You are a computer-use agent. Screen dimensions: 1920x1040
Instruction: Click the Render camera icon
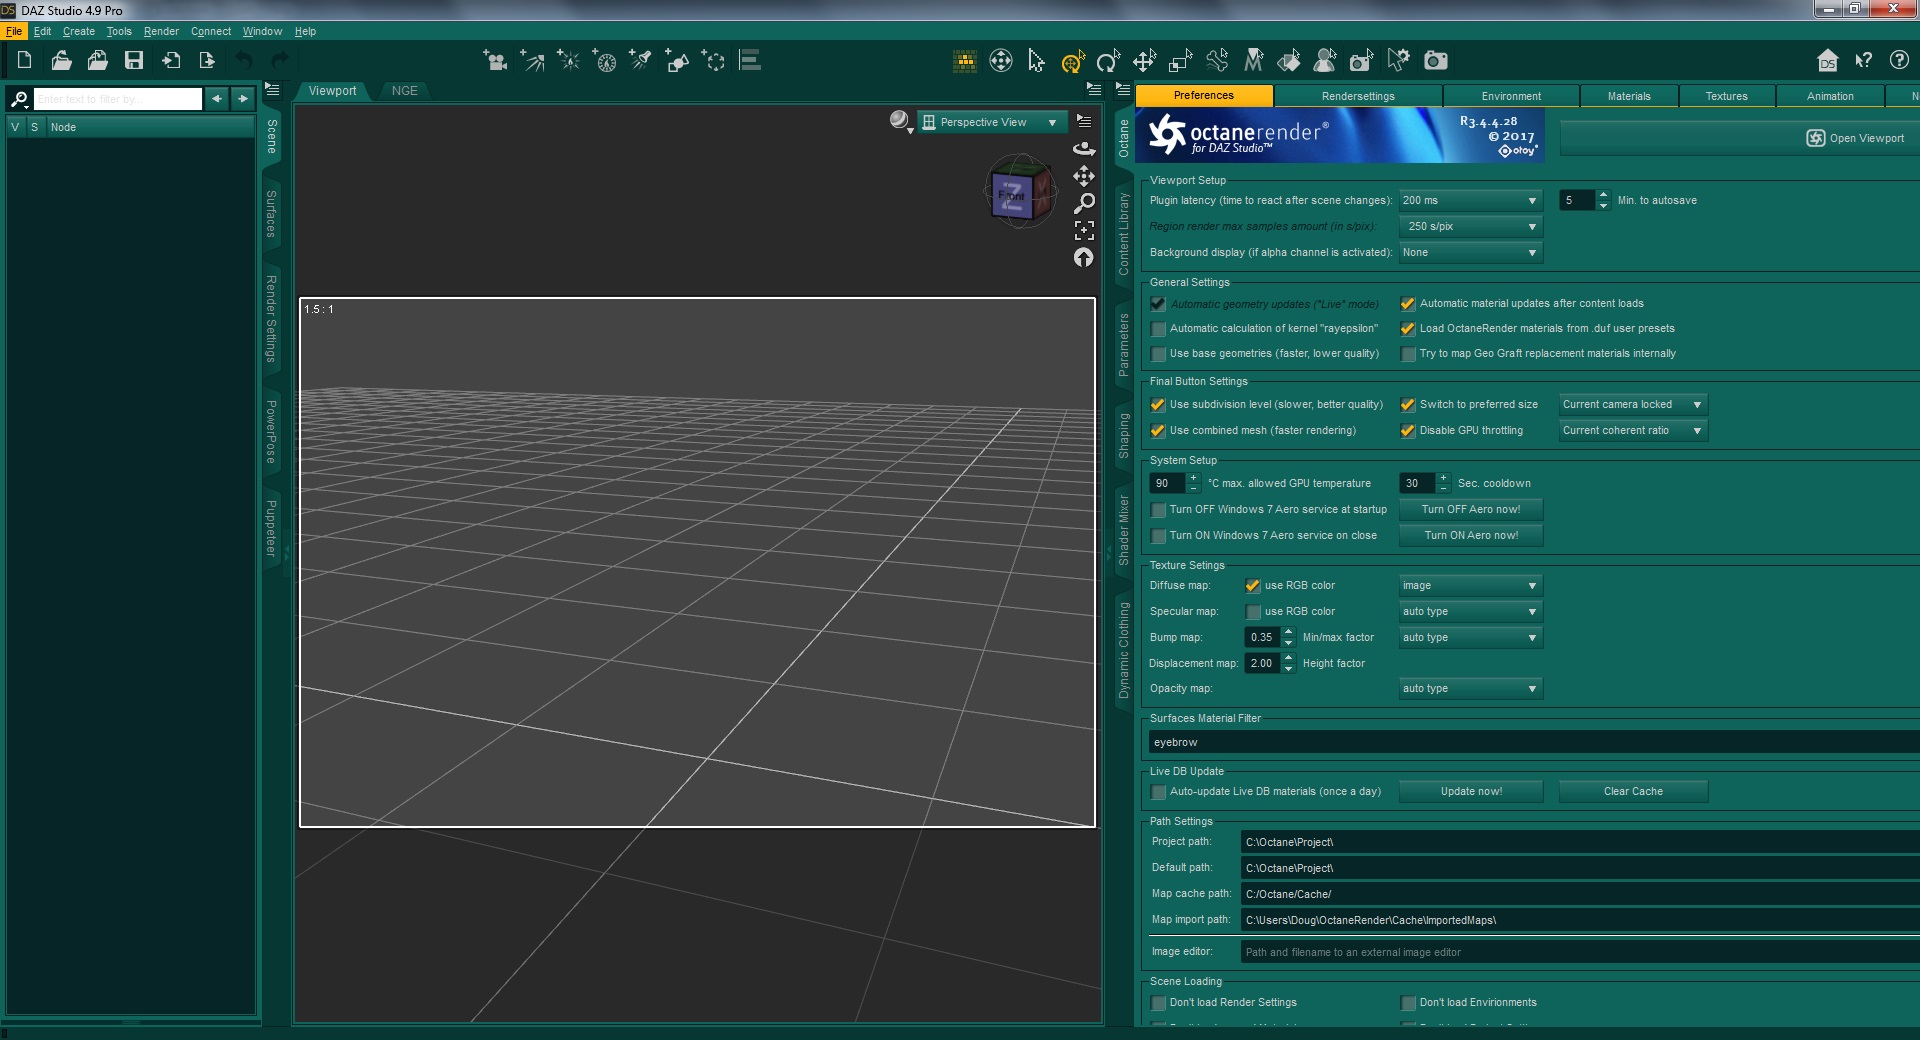(x=1436, y=61)
